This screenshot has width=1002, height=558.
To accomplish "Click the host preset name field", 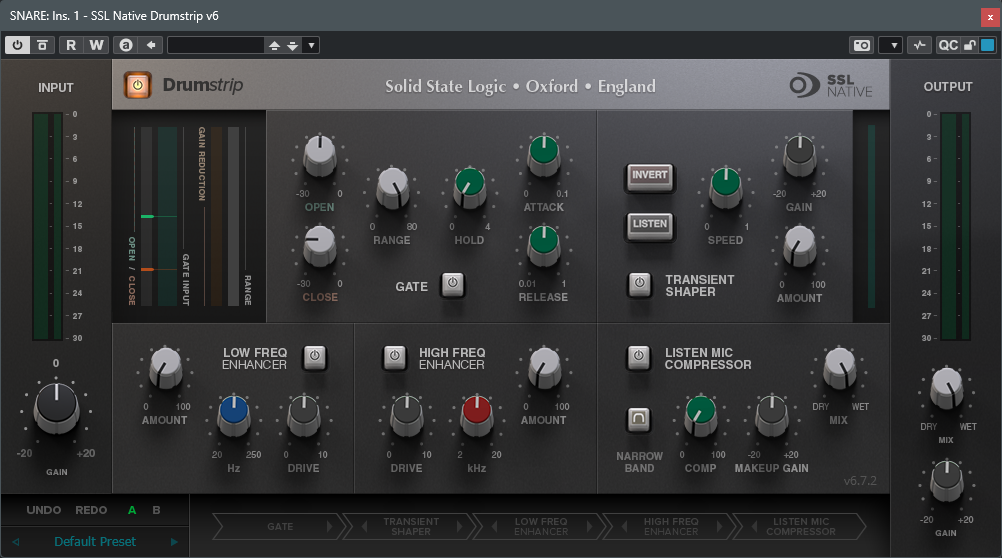I will click(216, 45).
